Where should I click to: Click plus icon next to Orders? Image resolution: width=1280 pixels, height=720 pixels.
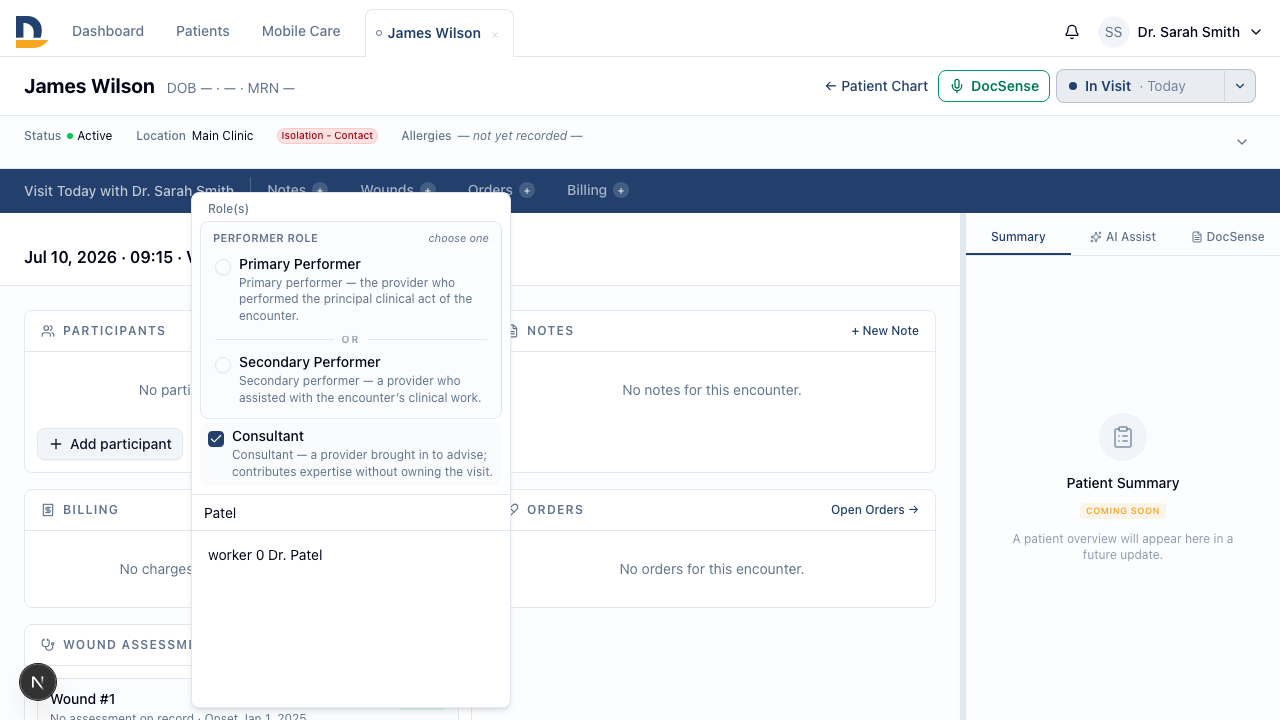click(x=527, y=190)
